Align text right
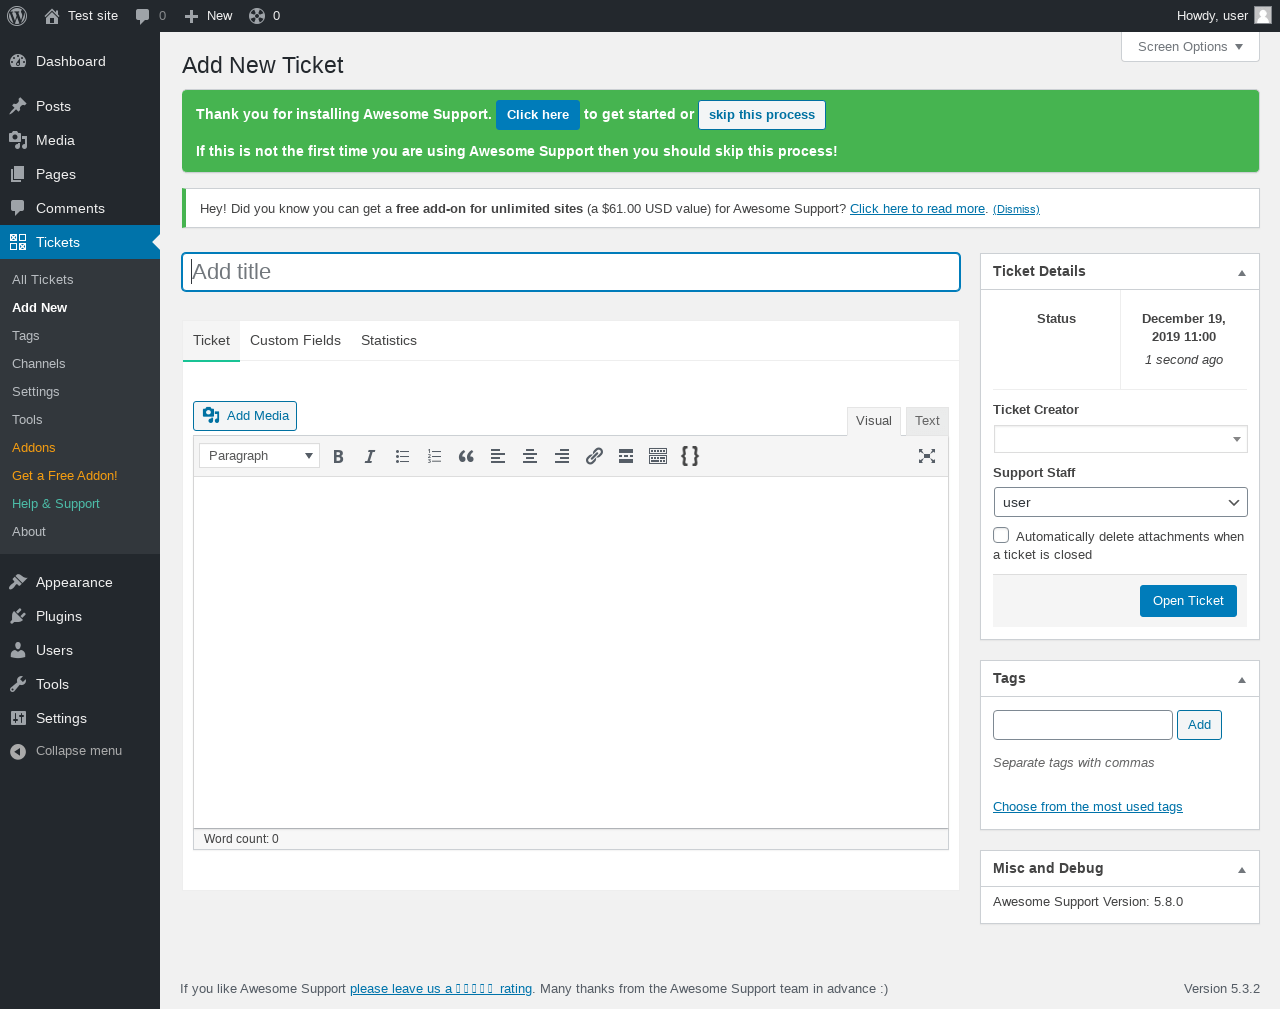 point(562,456)
